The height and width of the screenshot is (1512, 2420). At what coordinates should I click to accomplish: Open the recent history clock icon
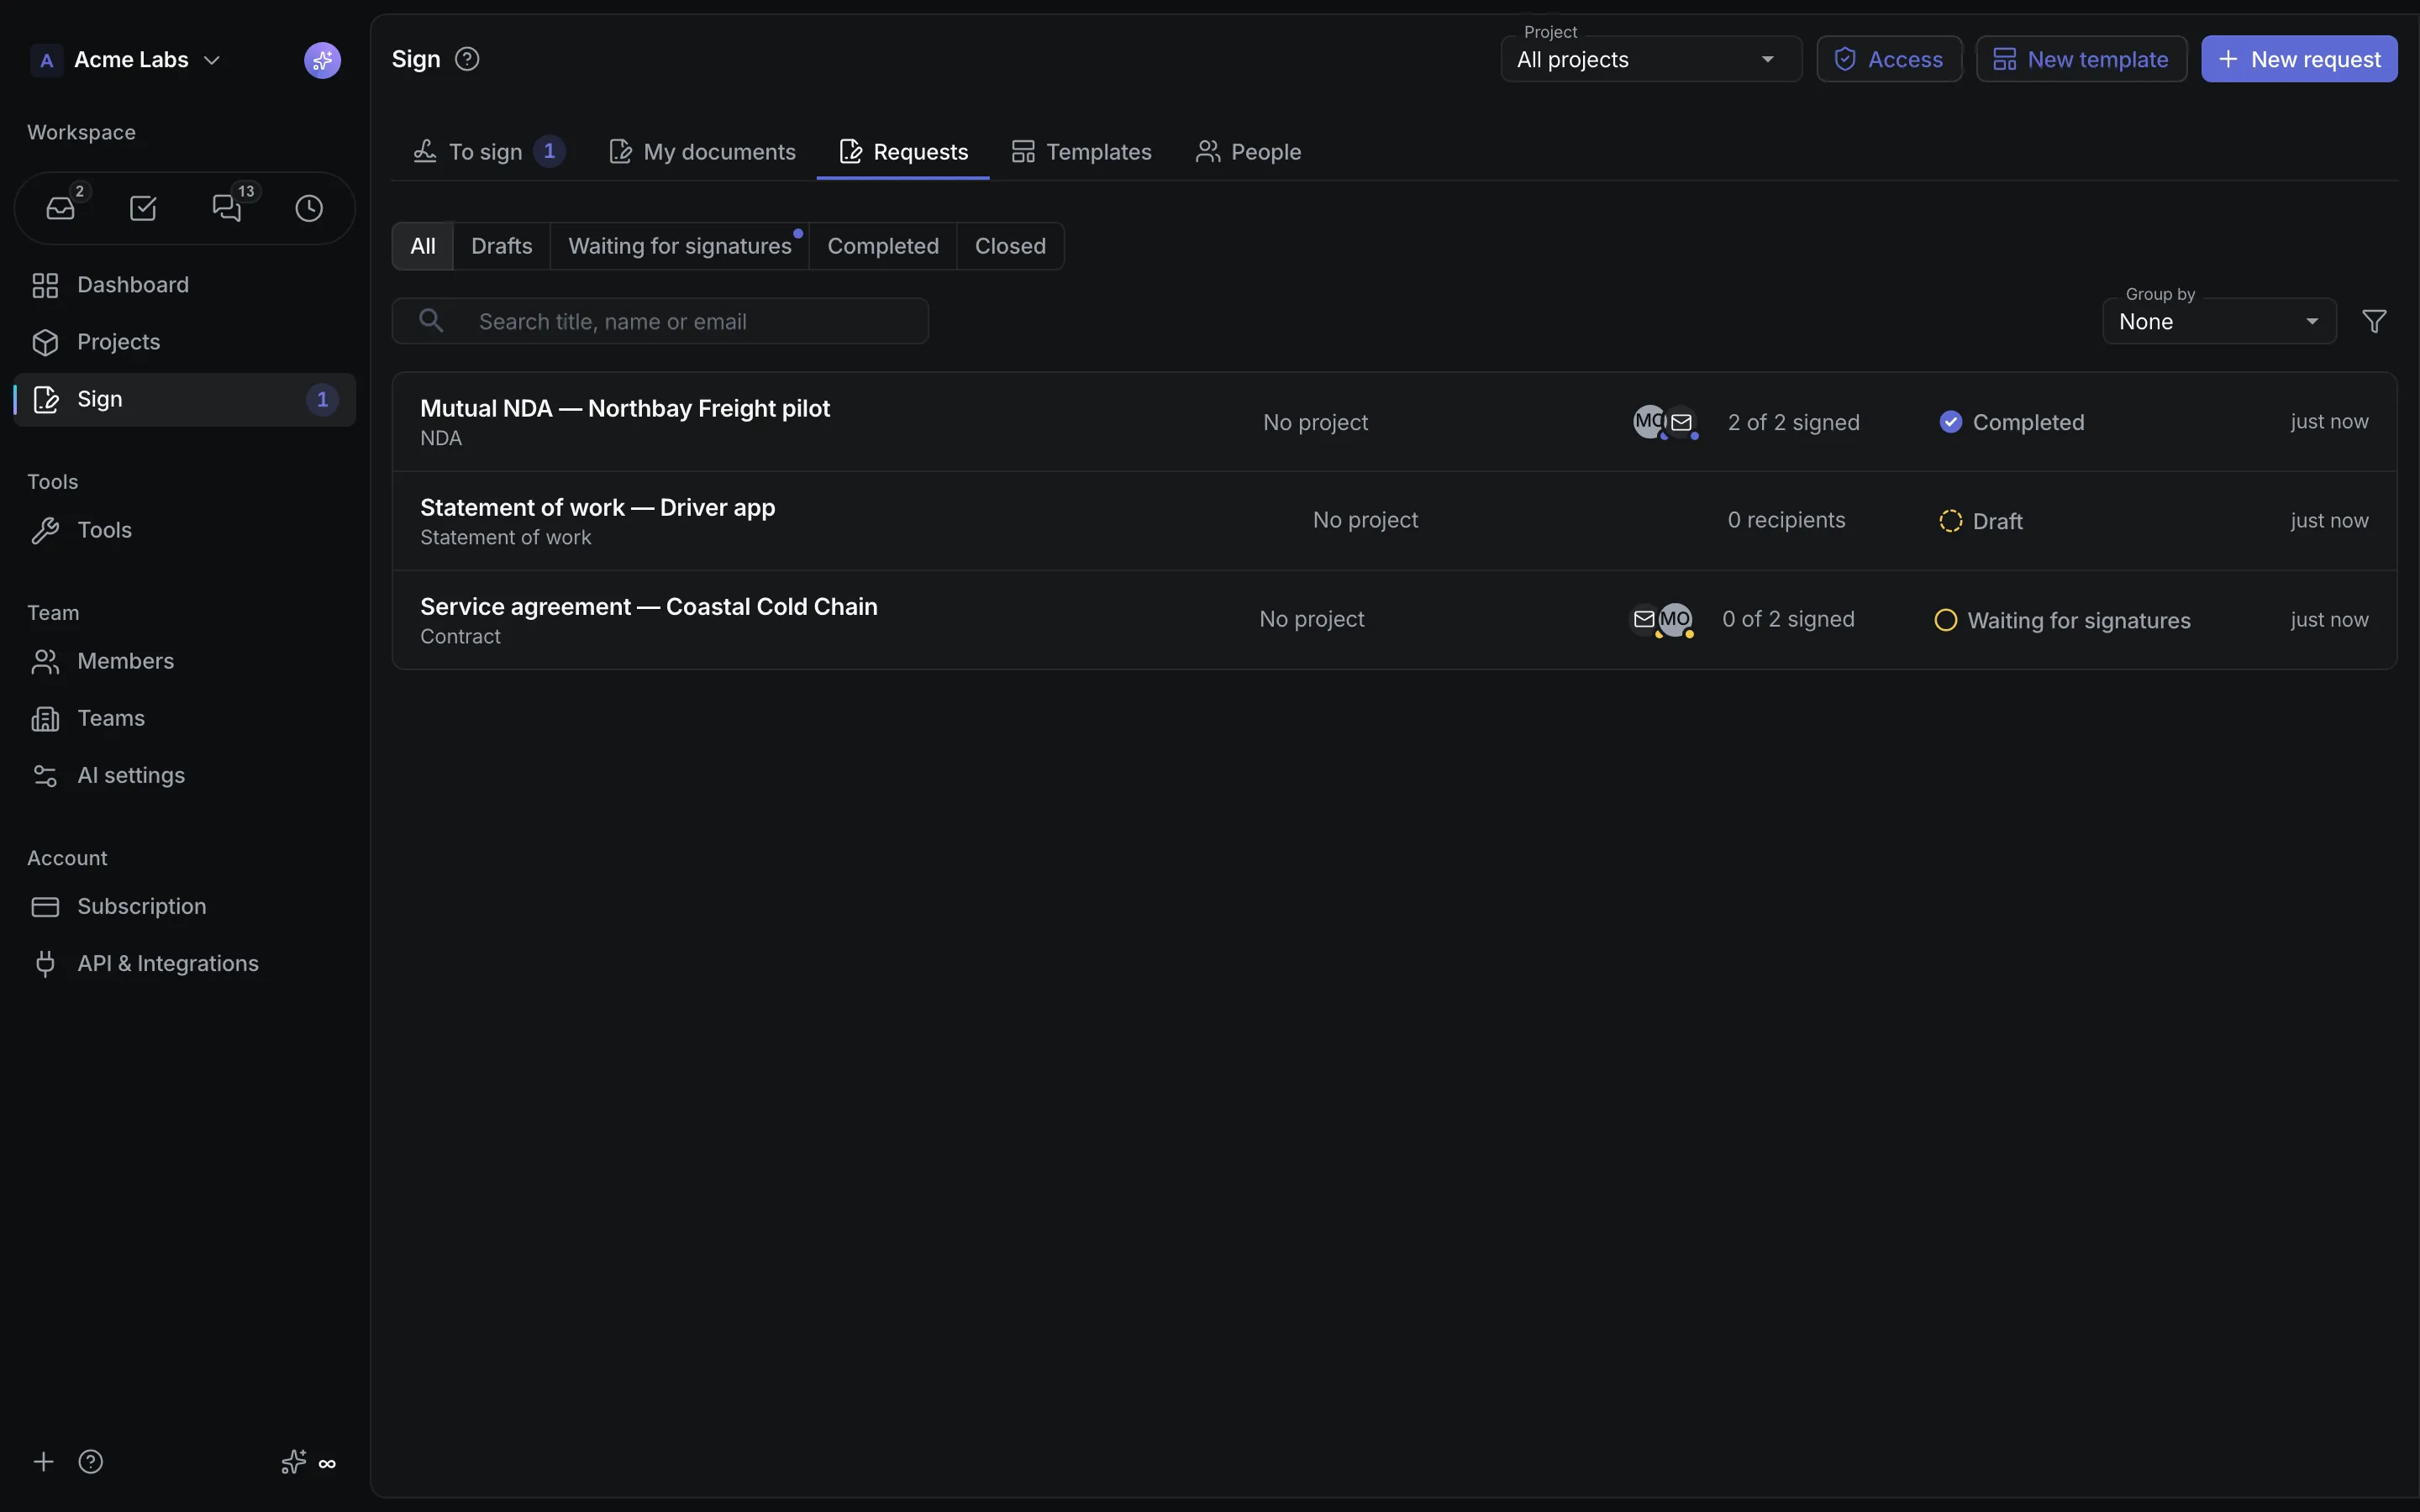[309, 208]
